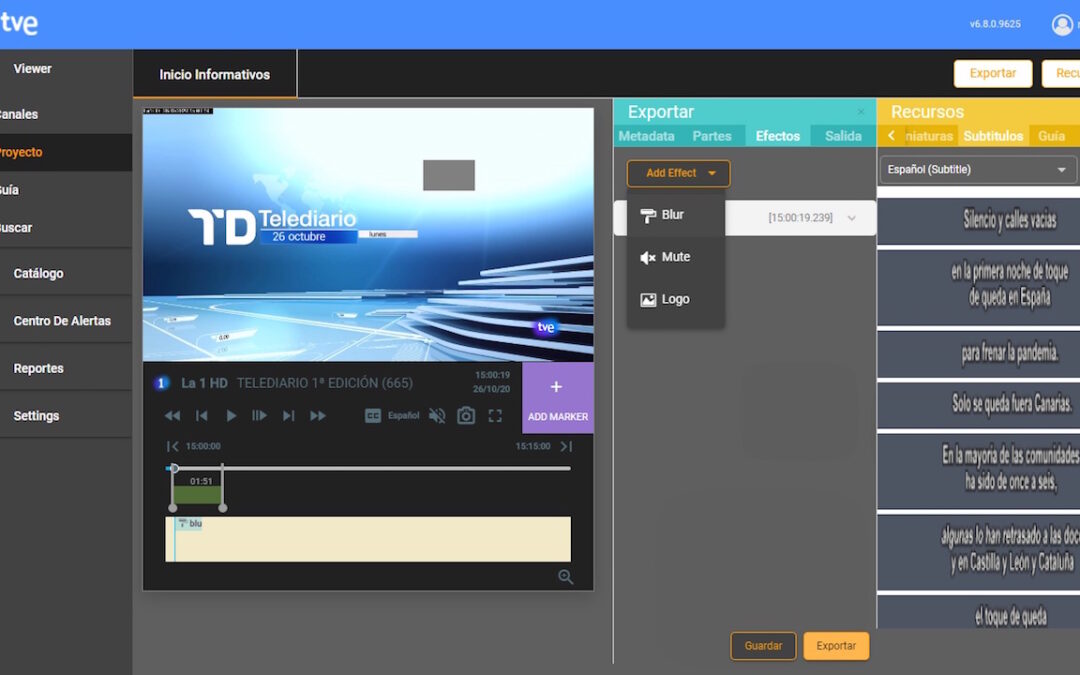Open the Subtitulos tab

(x=993, y=136)
